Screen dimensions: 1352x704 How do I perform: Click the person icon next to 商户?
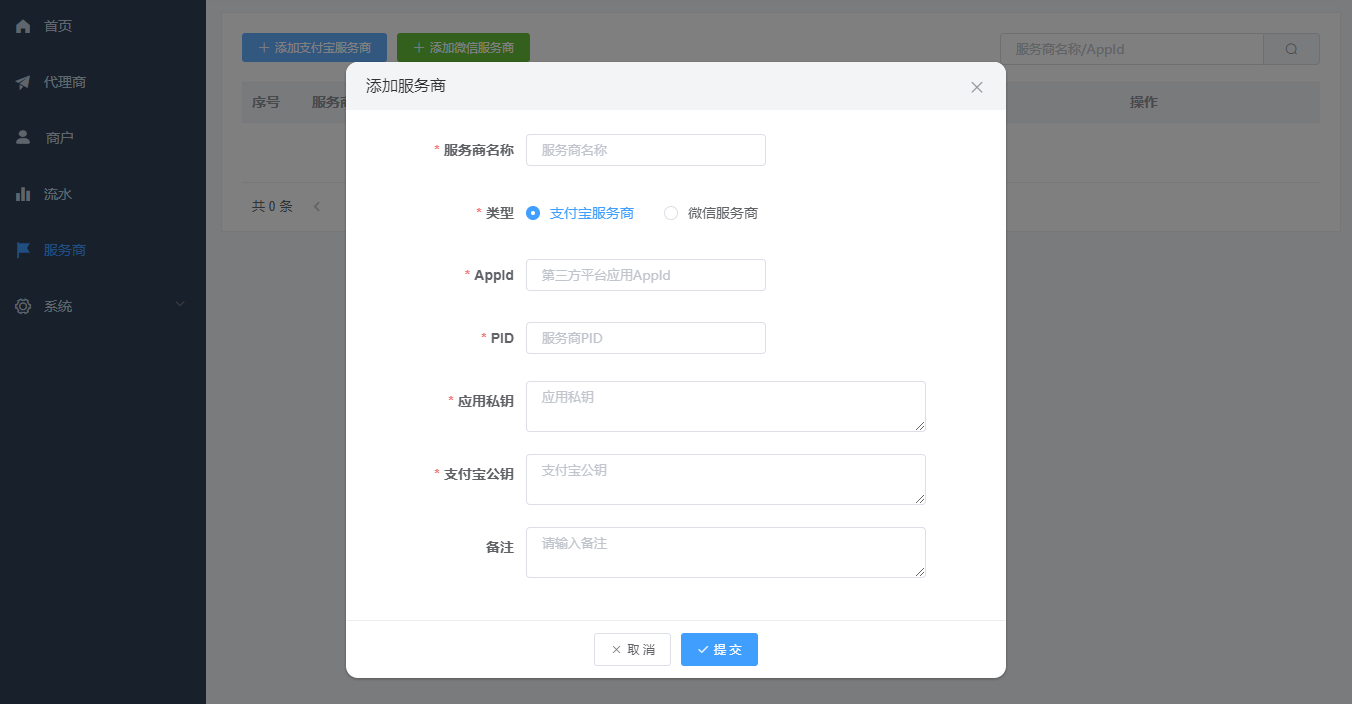[x=23, y=138]
